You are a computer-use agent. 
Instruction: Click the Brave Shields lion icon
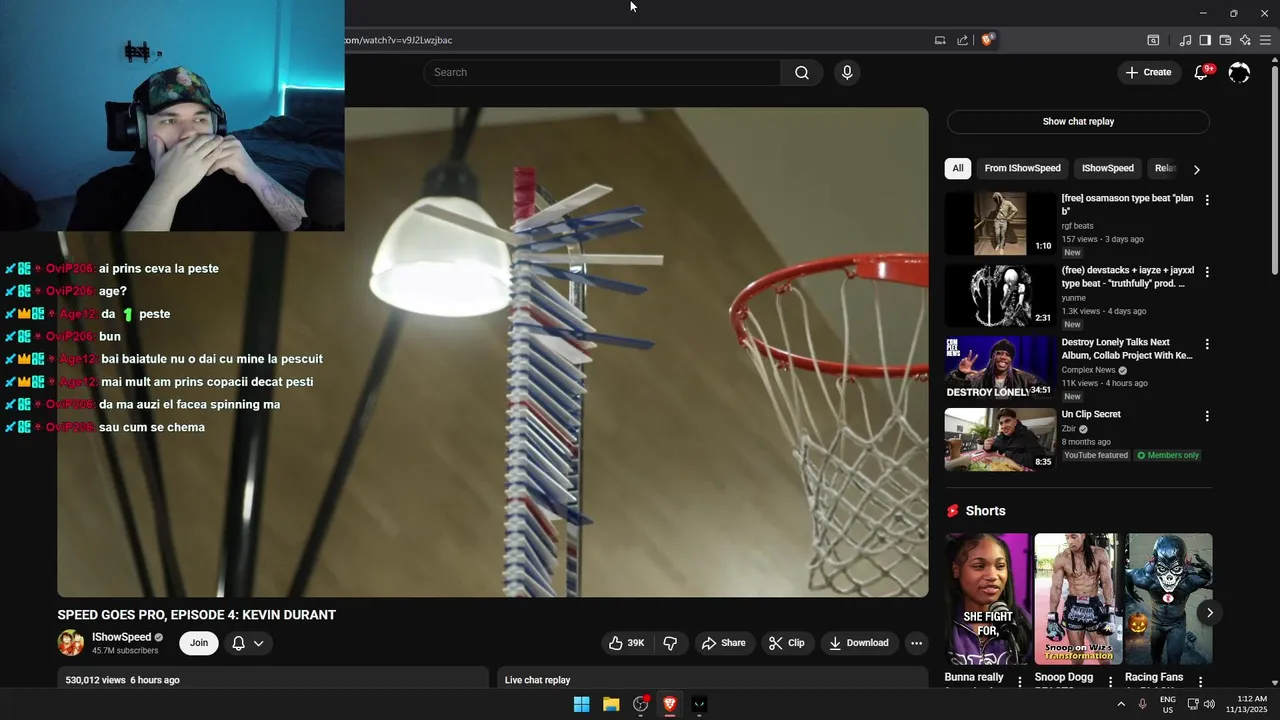click(987, 40)
